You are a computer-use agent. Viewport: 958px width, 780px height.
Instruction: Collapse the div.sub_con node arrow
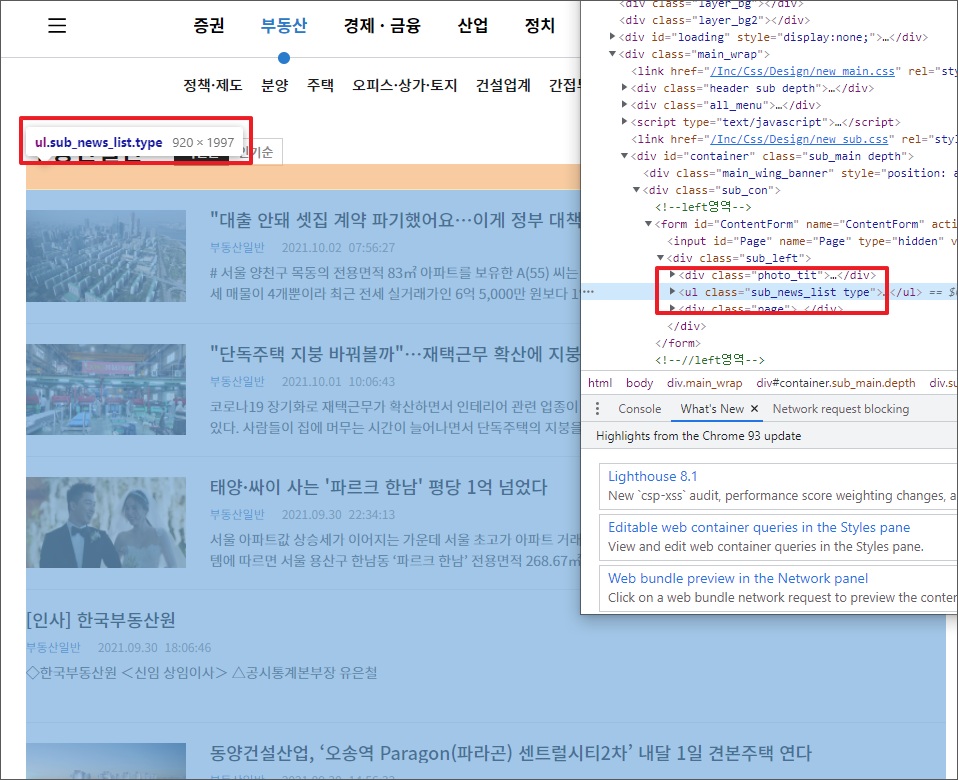pyautogui.click(x=637, y=190)
